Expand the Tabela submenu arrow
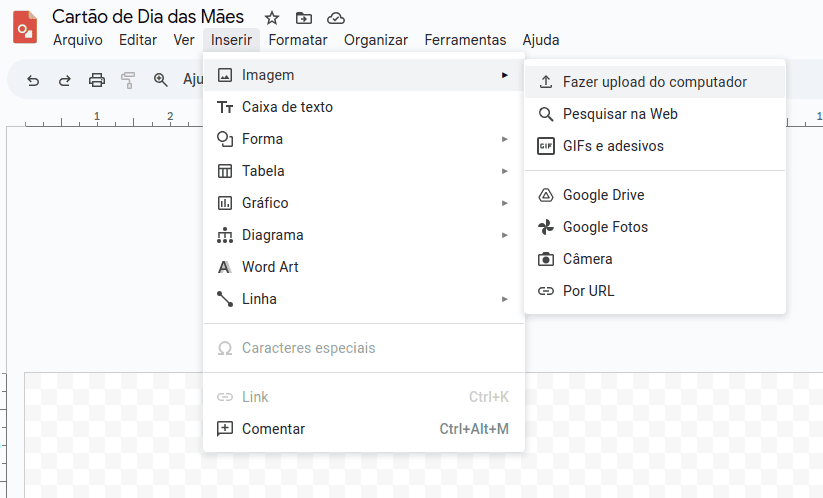 [504, 171]
